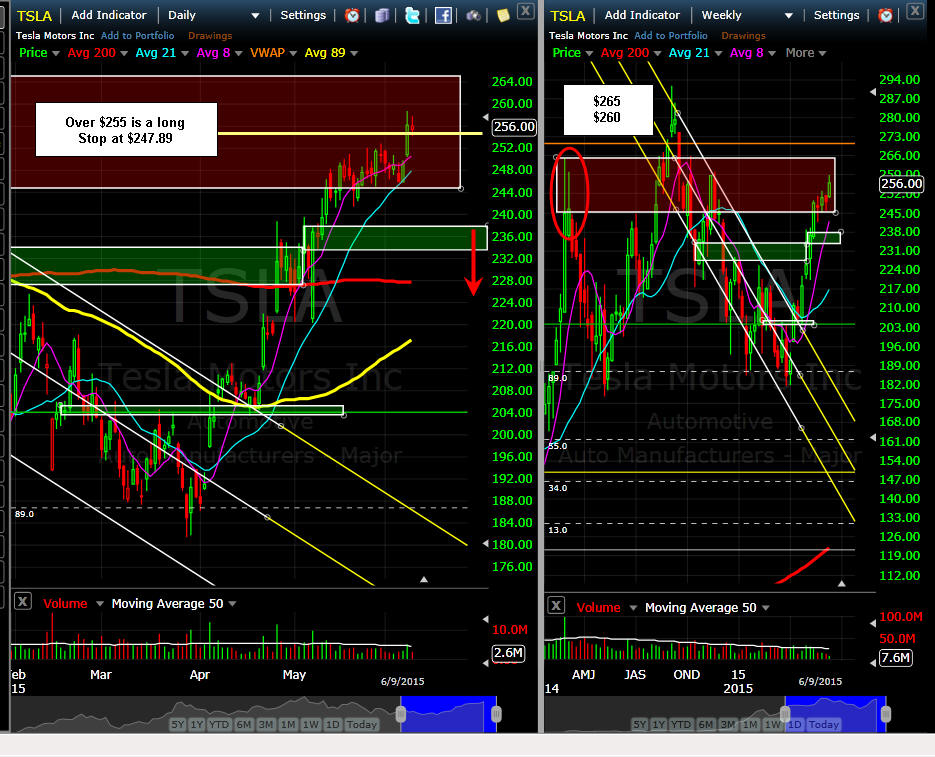935x757 pixels.
Task: Open Add Indicator on the Daily chart
Action: [109, 15]
